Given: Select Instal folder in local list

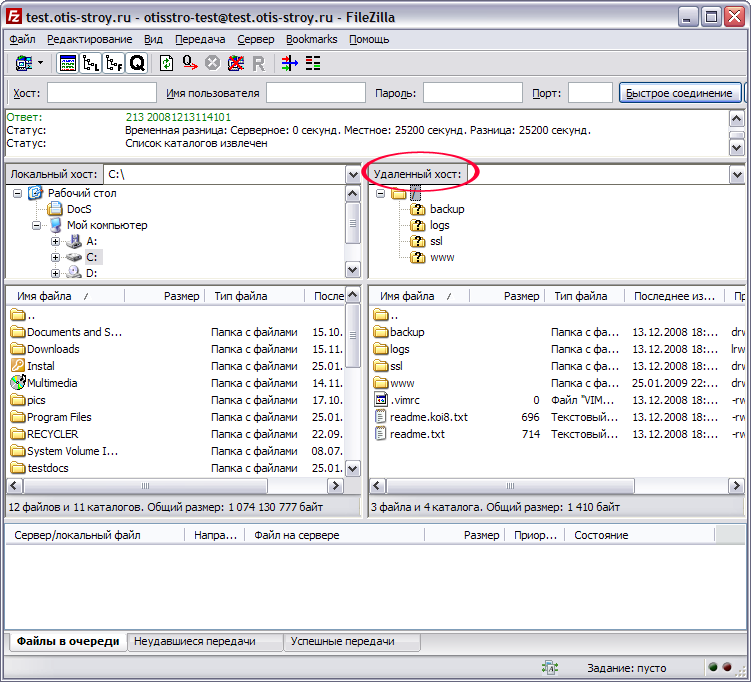Looking at the screenshot, I should (41, 366).
